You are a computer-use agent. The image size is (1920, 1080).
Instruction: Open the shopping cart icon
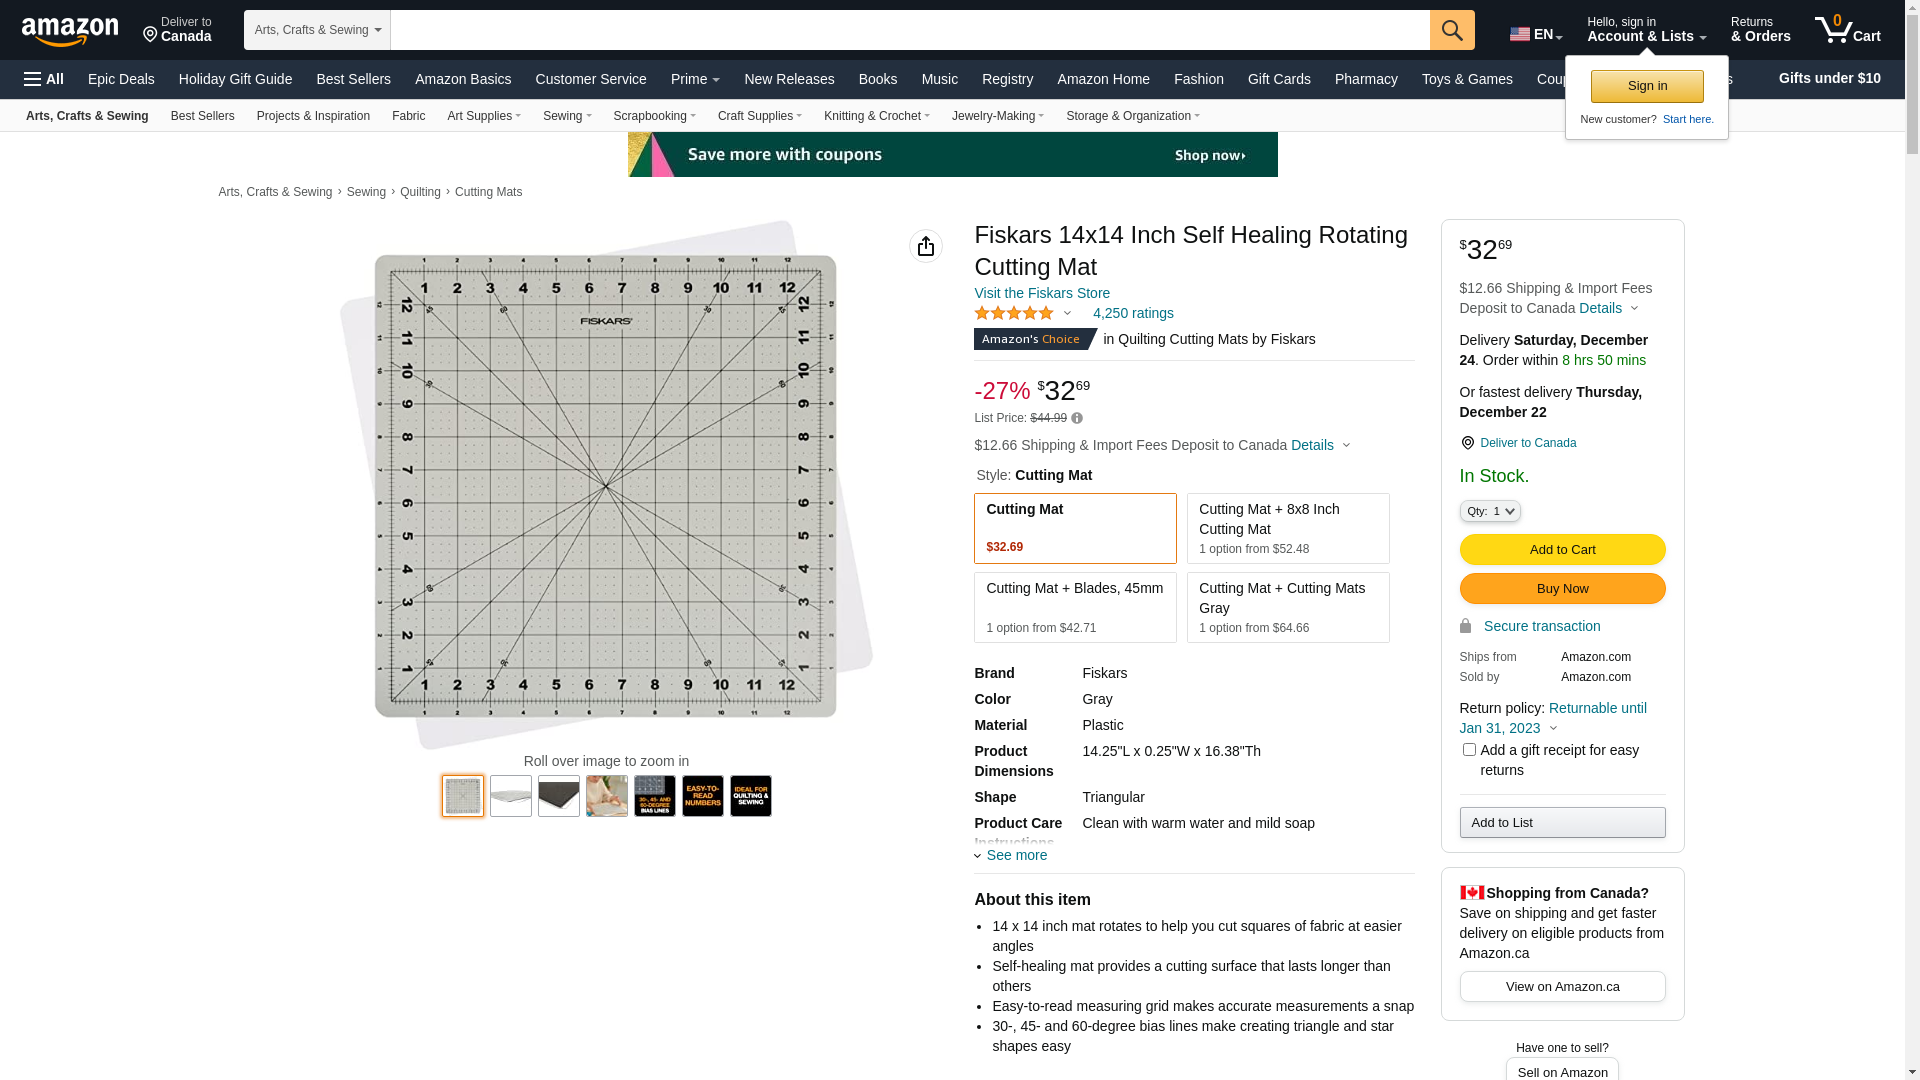[x=1847, y=30]
